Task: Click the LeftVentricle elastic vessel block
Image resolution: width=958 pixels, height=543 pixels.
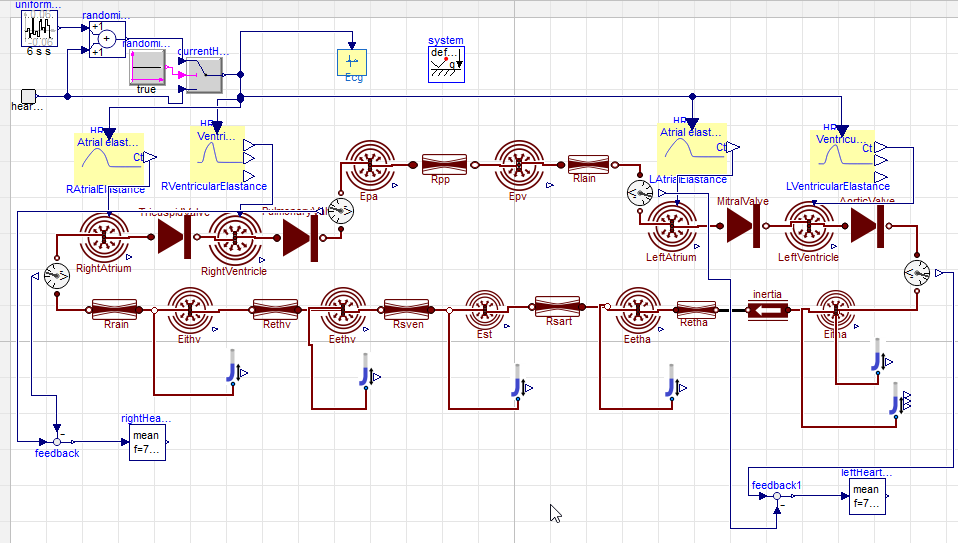Action: click(808, 227)
